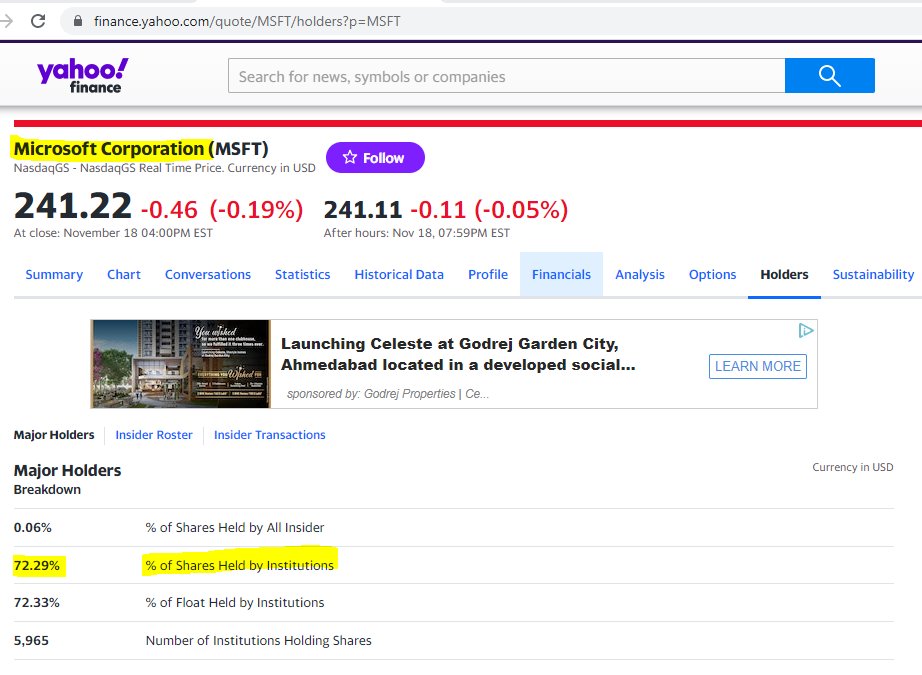Click the padlock icon in address bar
922x675 pixels.
click(78, 21)
